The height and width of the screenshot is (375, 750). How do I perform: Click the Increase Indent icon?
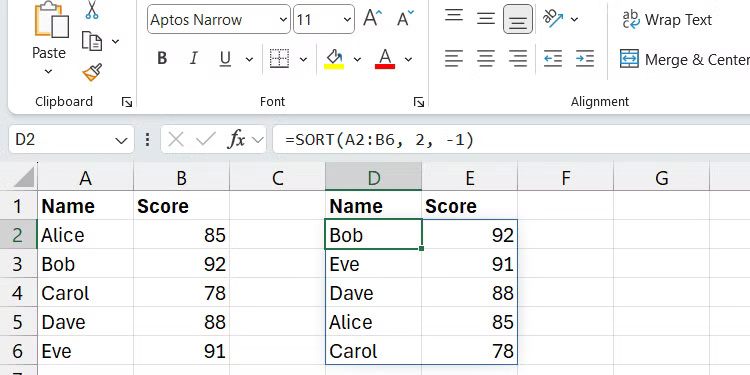(585, 59)
